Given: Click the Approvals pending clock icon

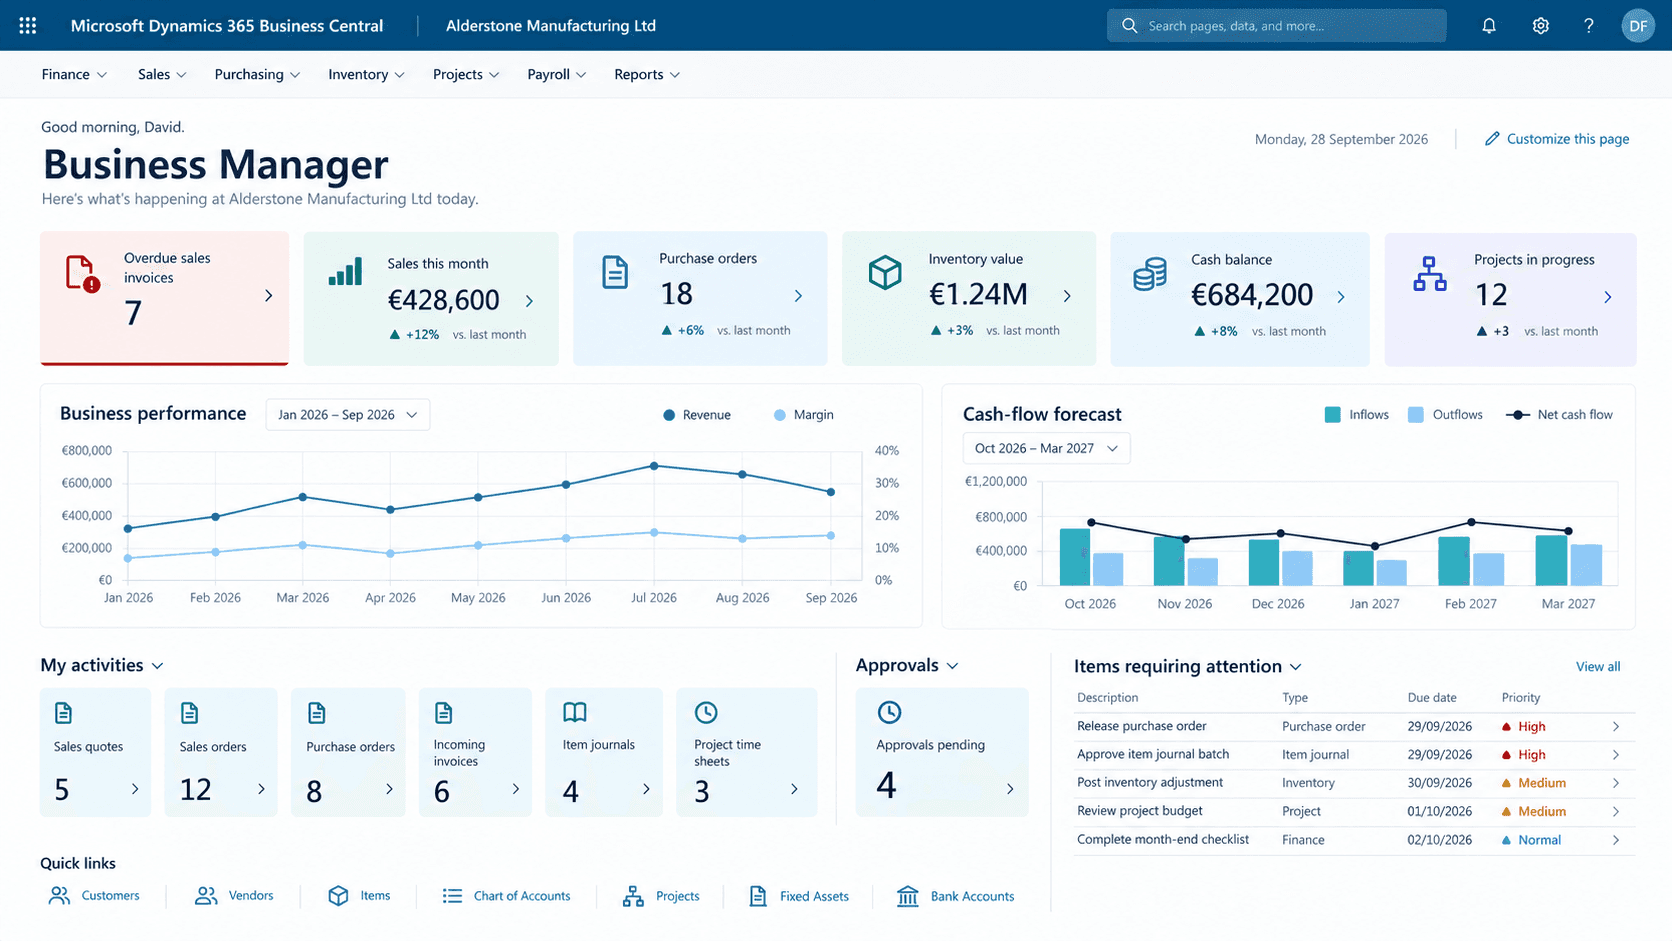Looking at the screenshot, I should pyautogui.click(x=889, y=712).
